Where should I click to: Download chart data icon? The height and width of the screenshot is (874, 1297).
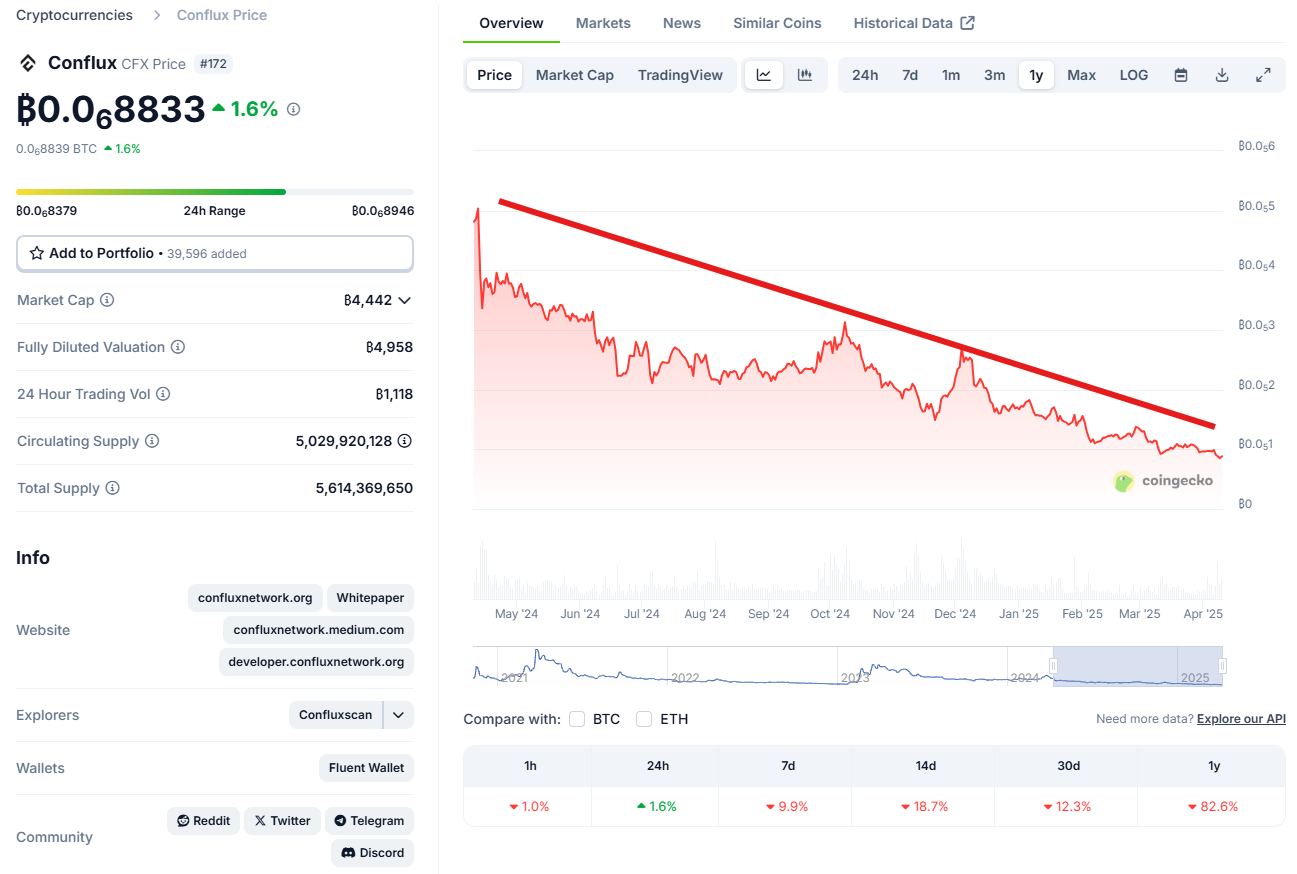tap(1222, 75)
